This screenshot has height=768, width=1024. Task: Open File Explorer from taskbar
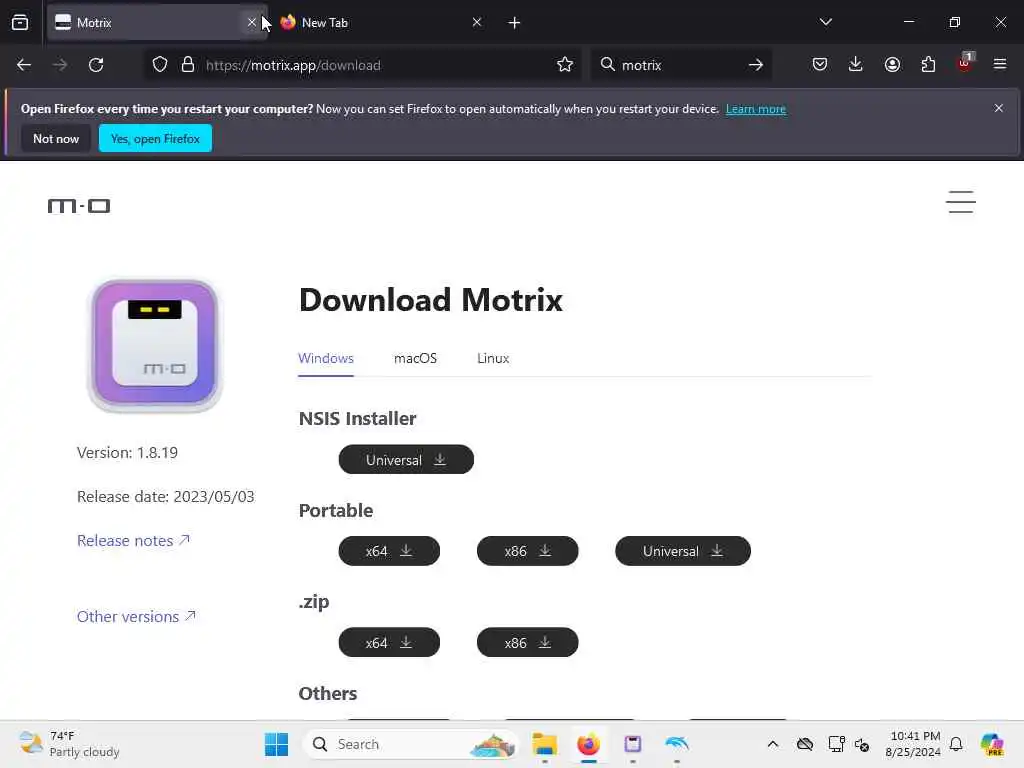tap(544, 744)
